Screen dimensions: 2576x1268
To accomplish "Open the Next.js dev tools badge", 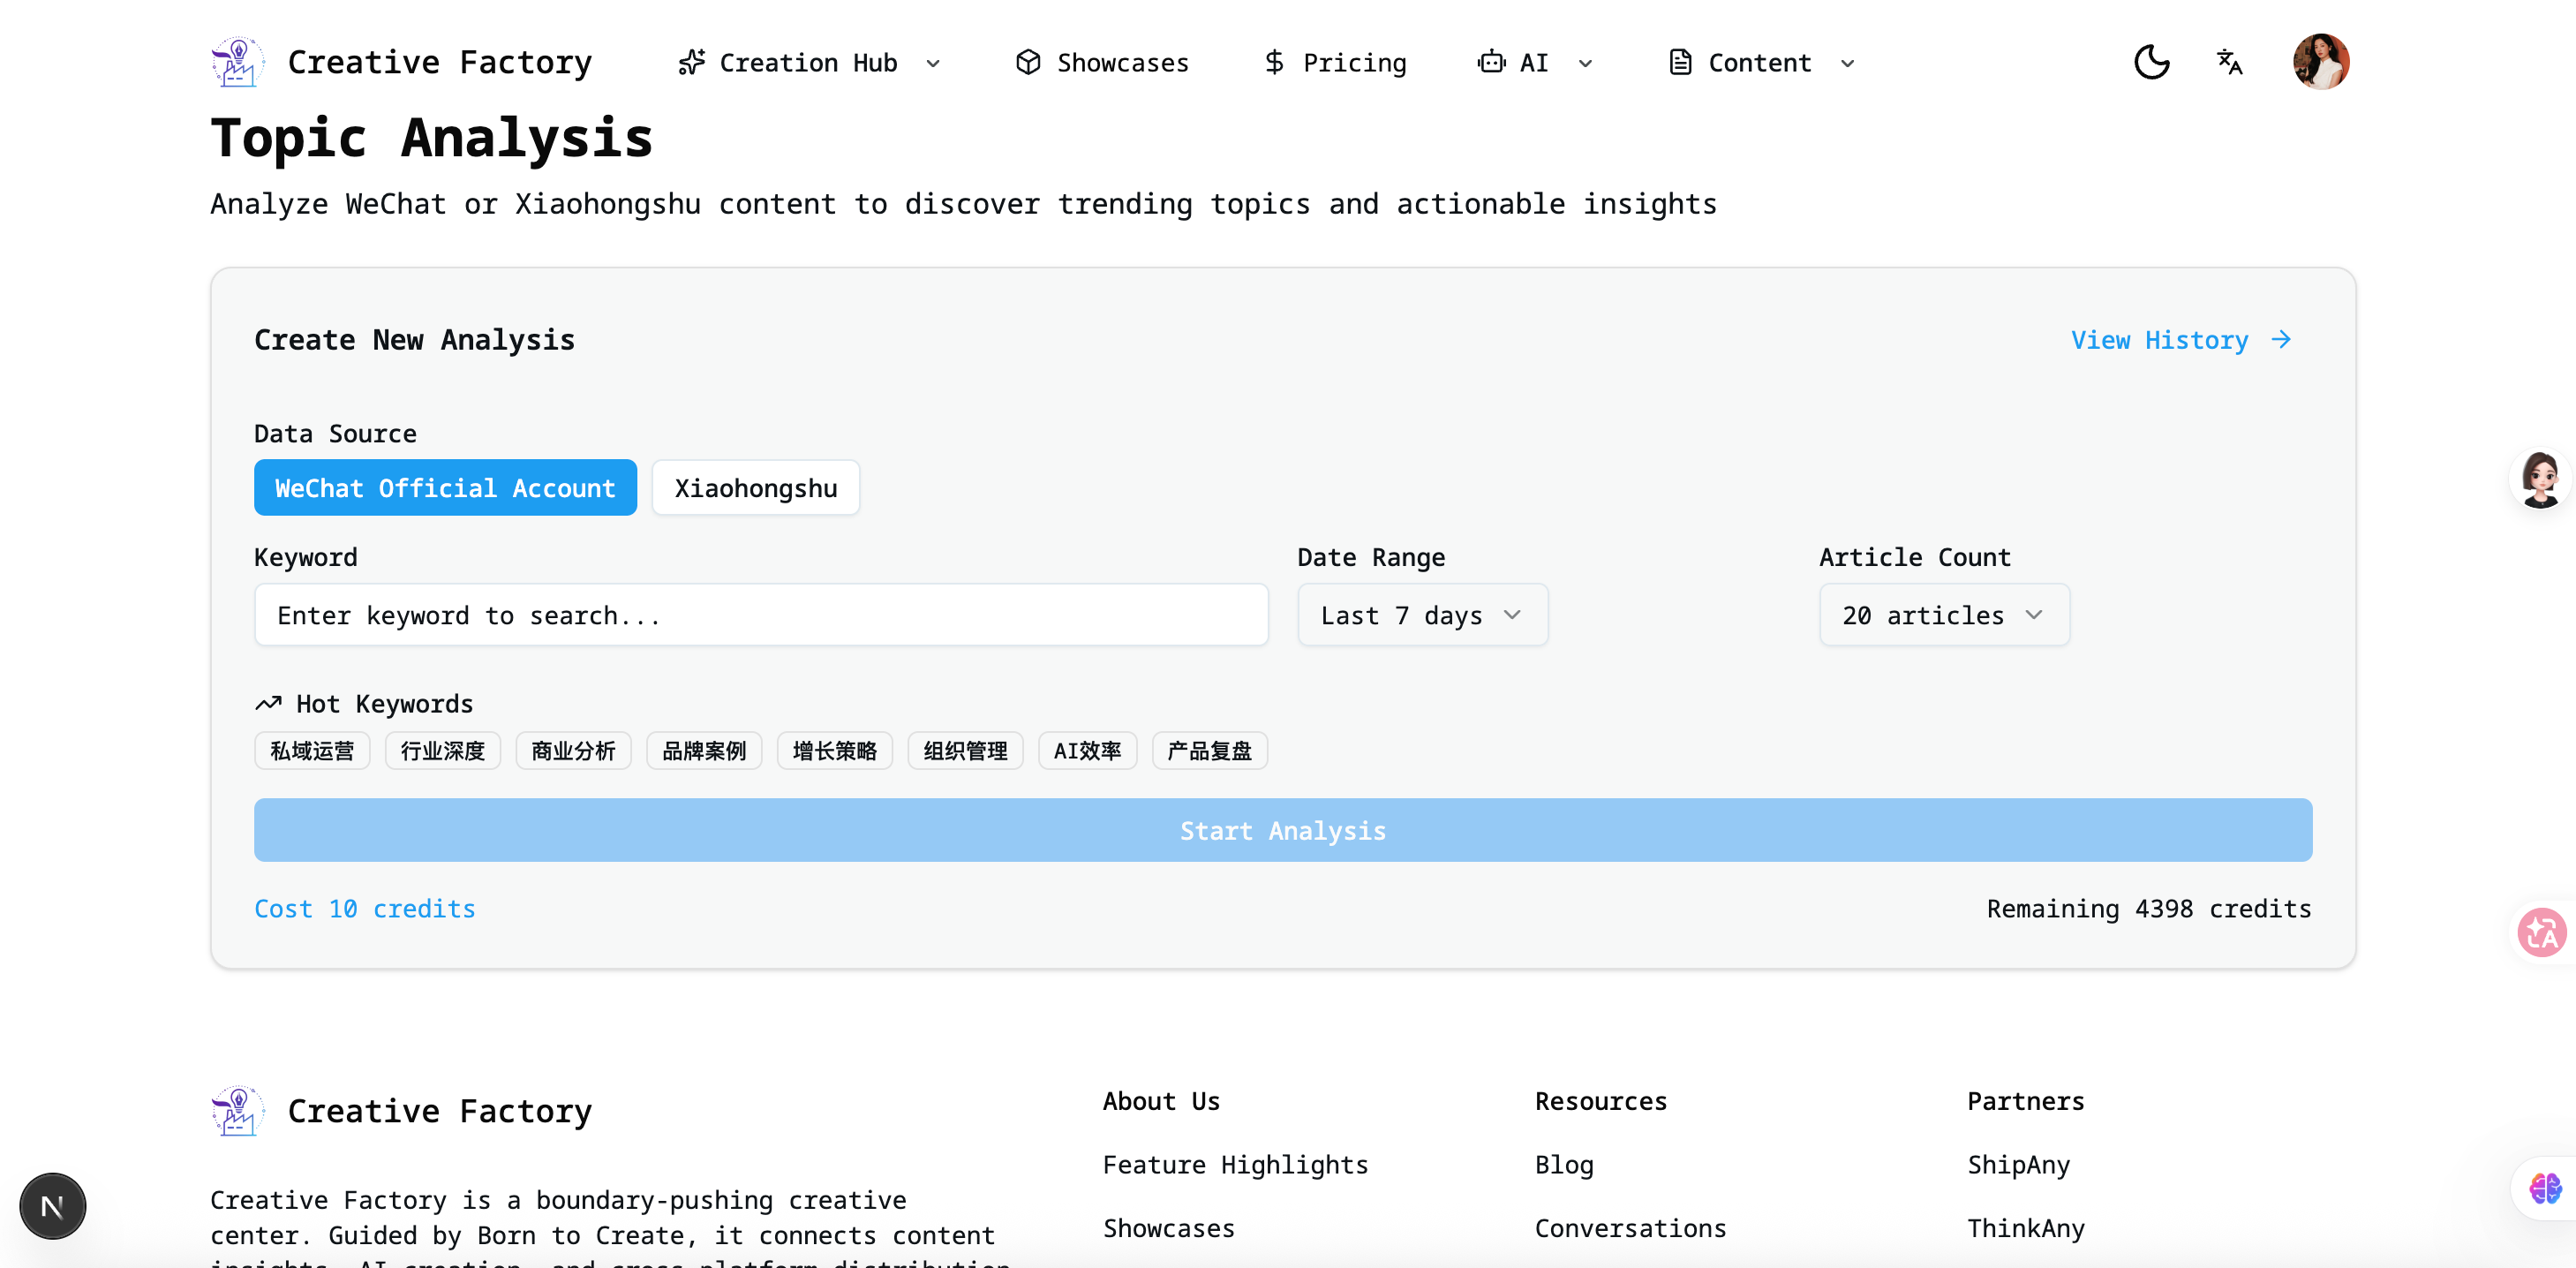I will (52, 1206).
